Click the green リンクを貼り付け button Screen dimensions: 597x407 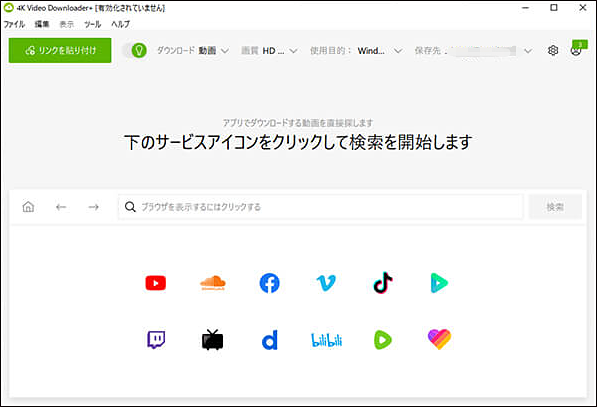(x=60, y=50)
